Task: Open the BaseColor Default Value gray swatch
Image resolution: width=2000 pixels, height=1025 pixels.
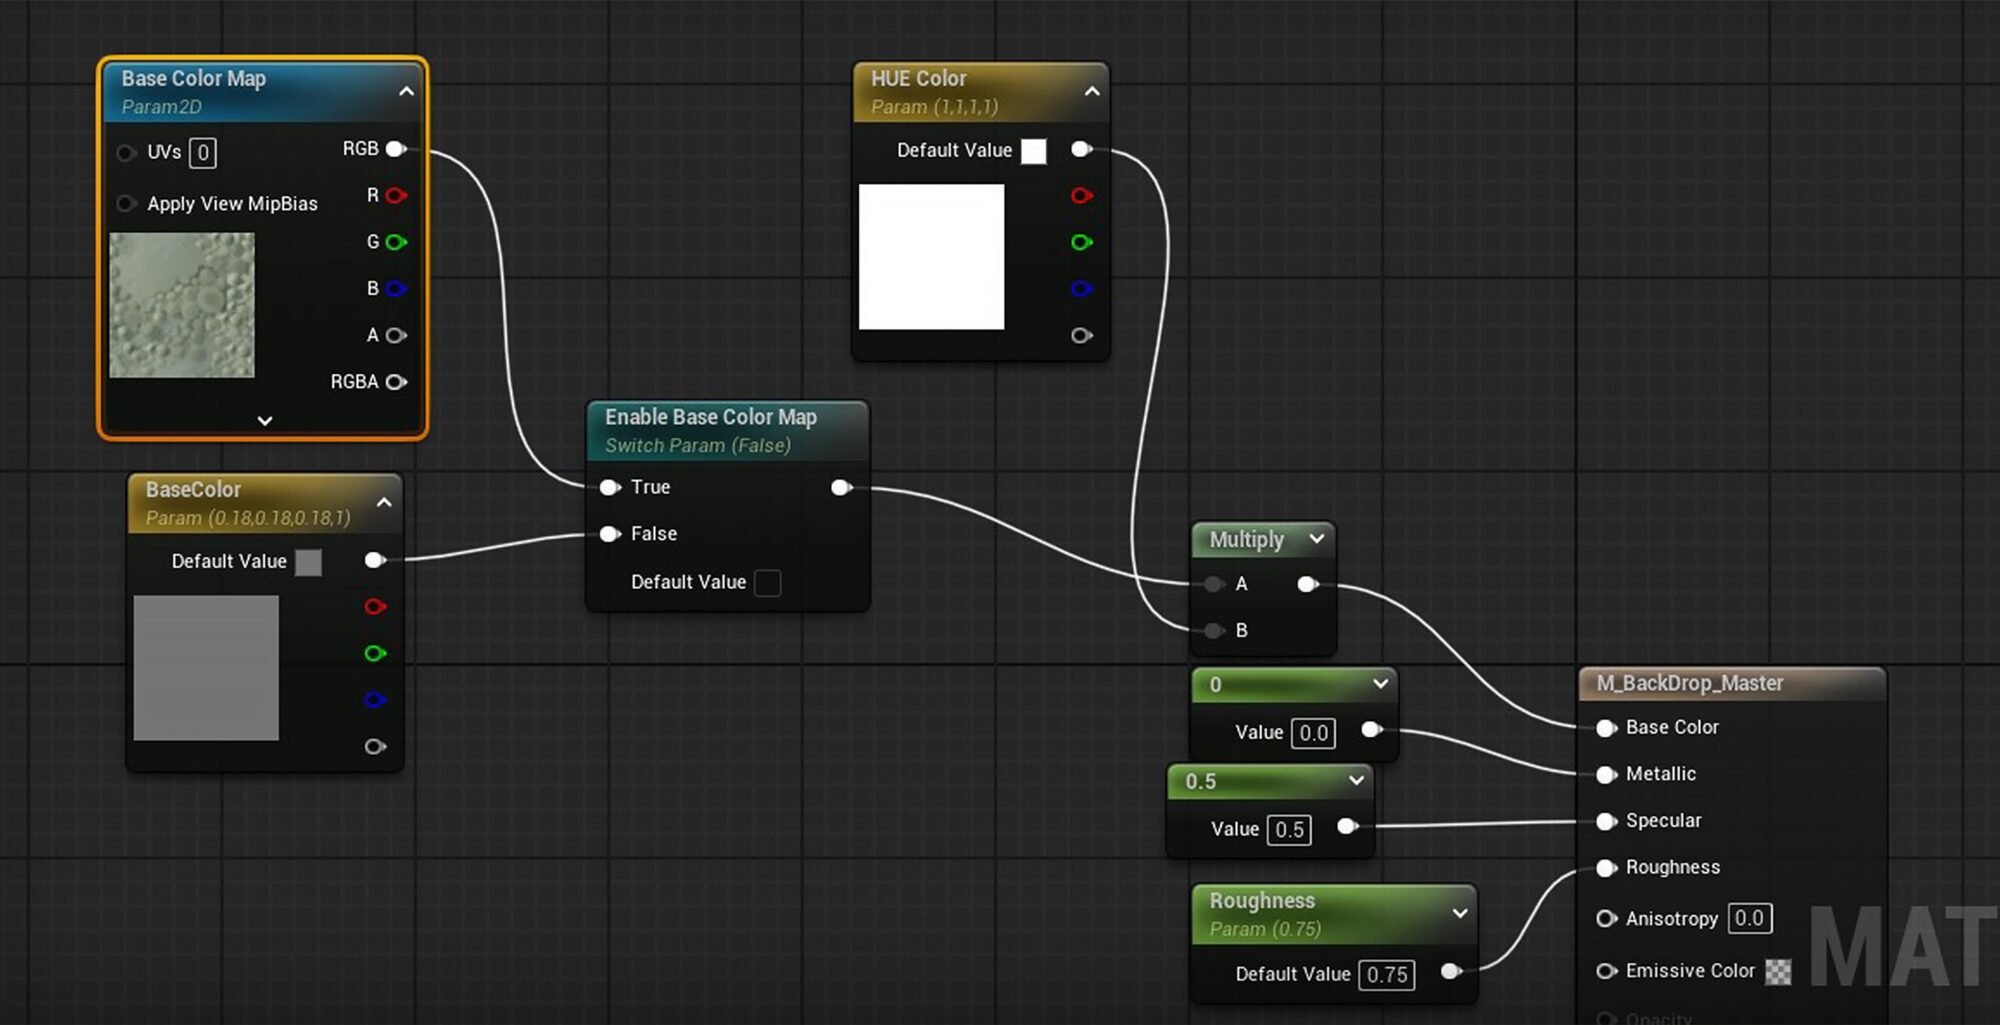Action: (309, 562)
